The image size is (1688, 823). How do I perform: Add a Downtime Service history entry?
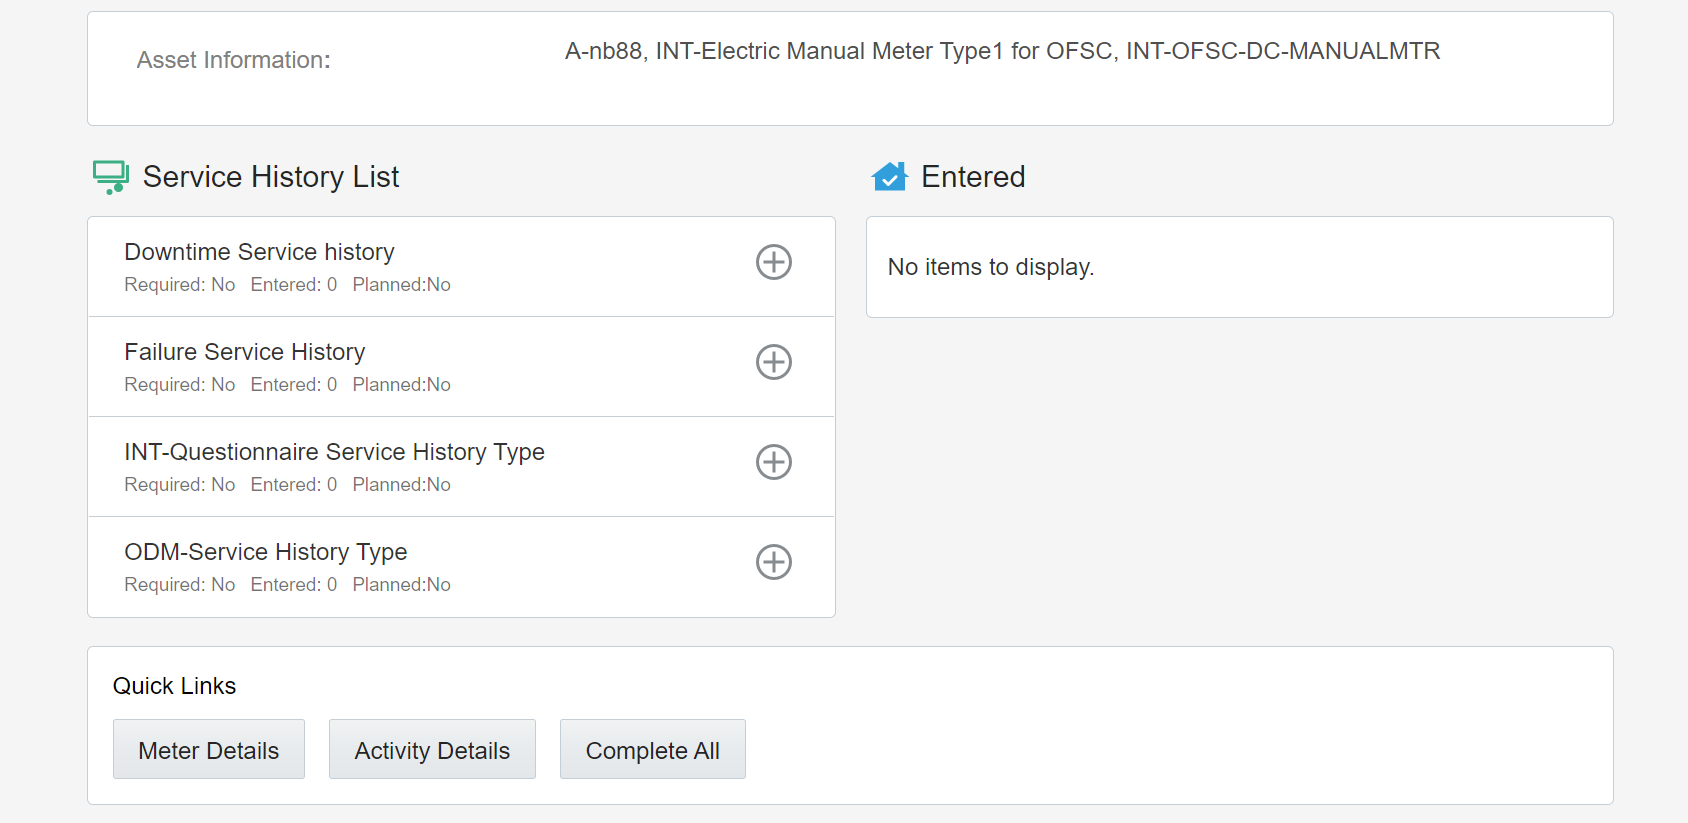click(773, 262)
